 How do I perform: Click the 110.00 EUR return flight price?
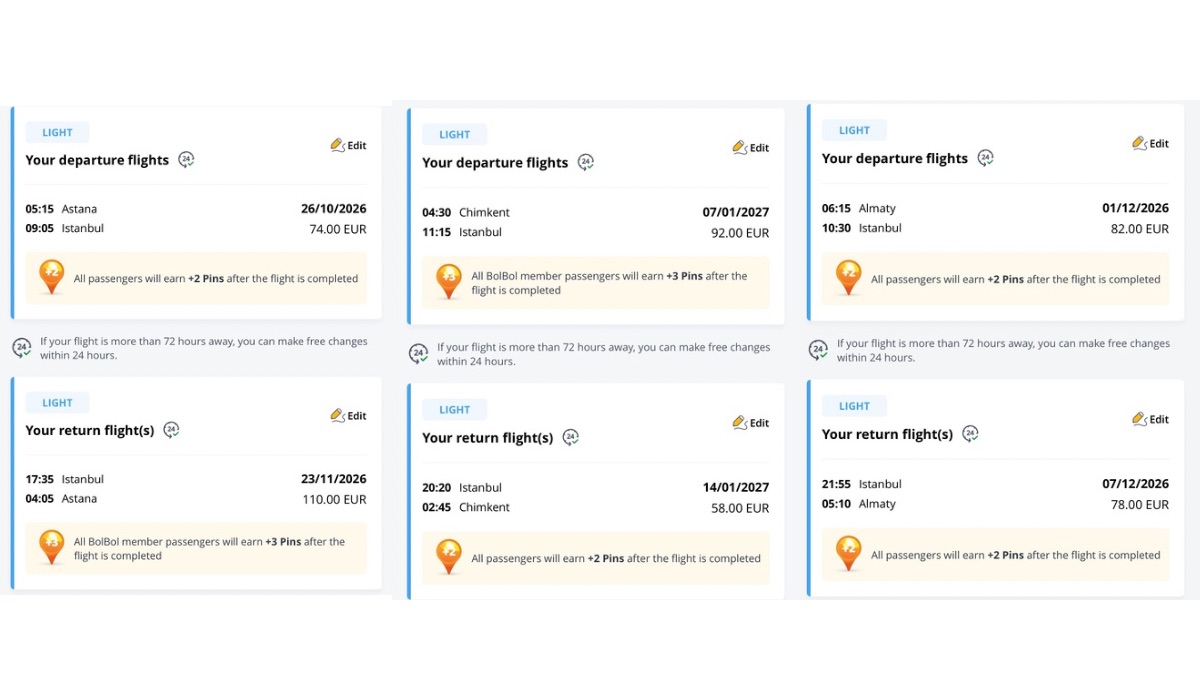click(x=335, y=499)
